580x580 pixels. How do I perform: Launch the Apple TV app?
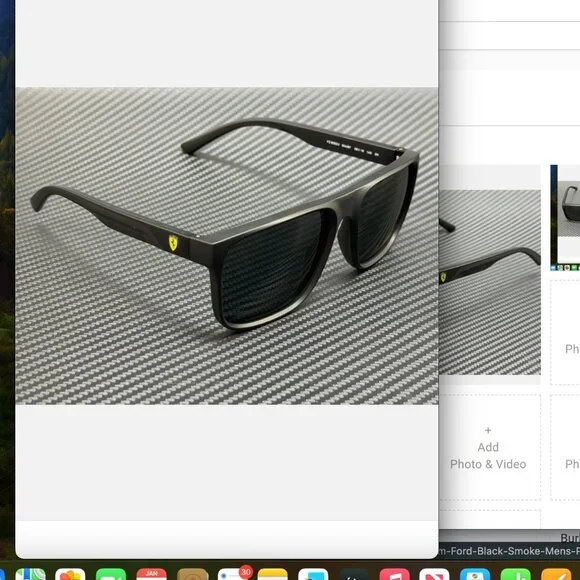point(354,574)
